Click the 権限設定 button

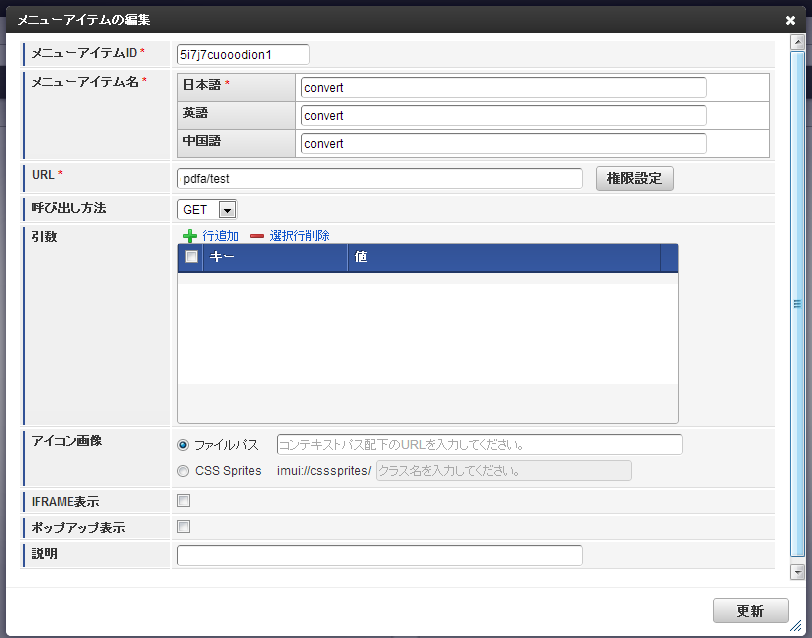(x=634, y=179)
